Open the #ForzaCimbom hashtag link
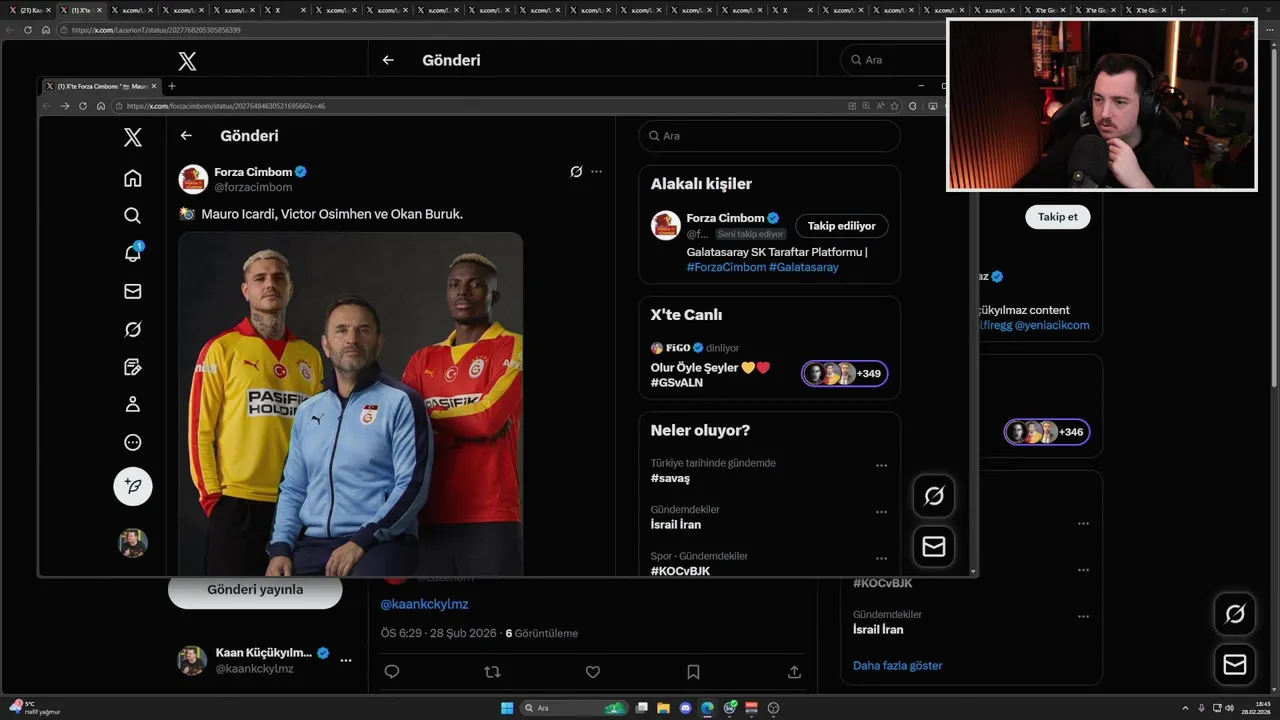This screenshot has height=720, width=1280. [x=726, y=267]
